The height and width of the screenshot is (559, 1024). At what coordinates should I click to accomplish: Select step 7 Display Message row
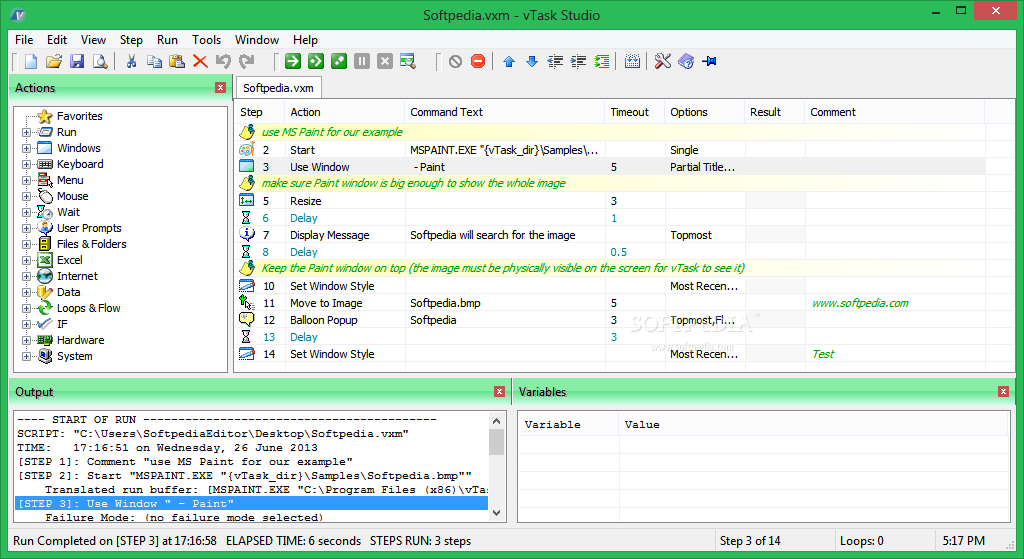(610, 235)
